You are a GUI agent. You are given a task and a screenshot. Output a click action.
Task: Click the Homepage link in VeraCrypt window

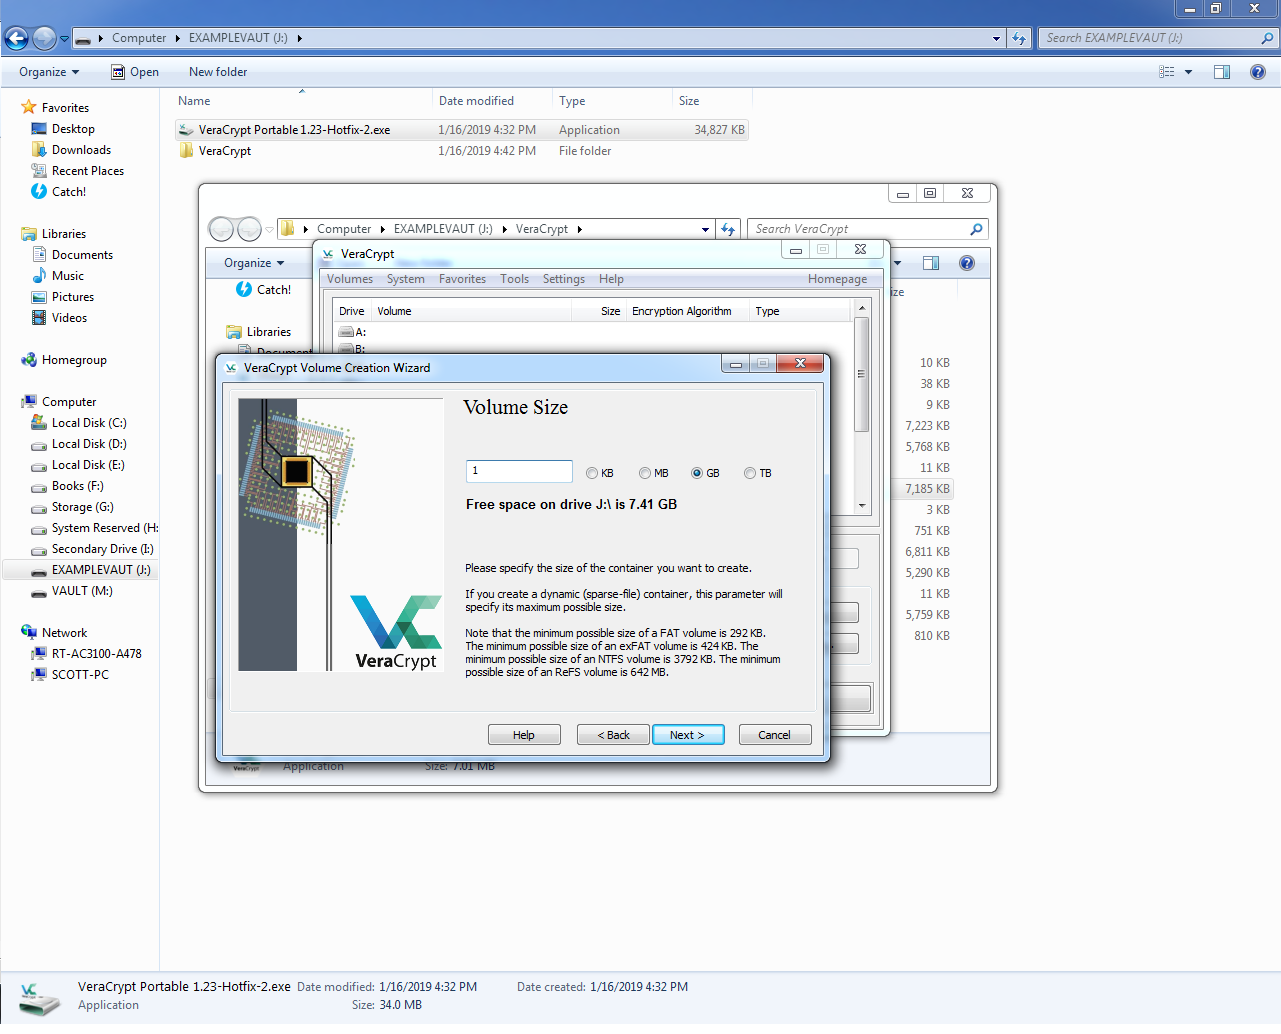[x=838, y=279]
